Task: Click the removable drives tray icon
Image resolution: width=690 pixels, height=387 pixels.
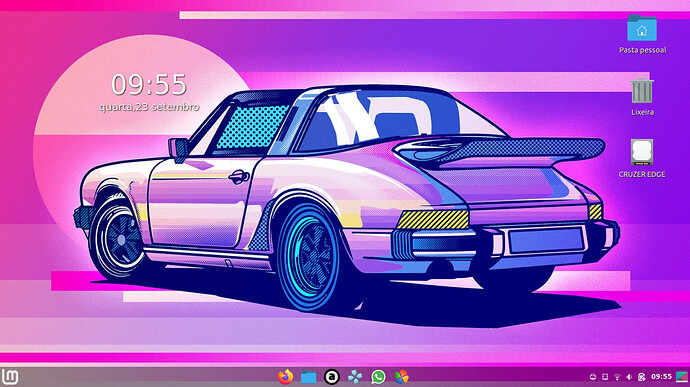Action: (x=593, y=377)
